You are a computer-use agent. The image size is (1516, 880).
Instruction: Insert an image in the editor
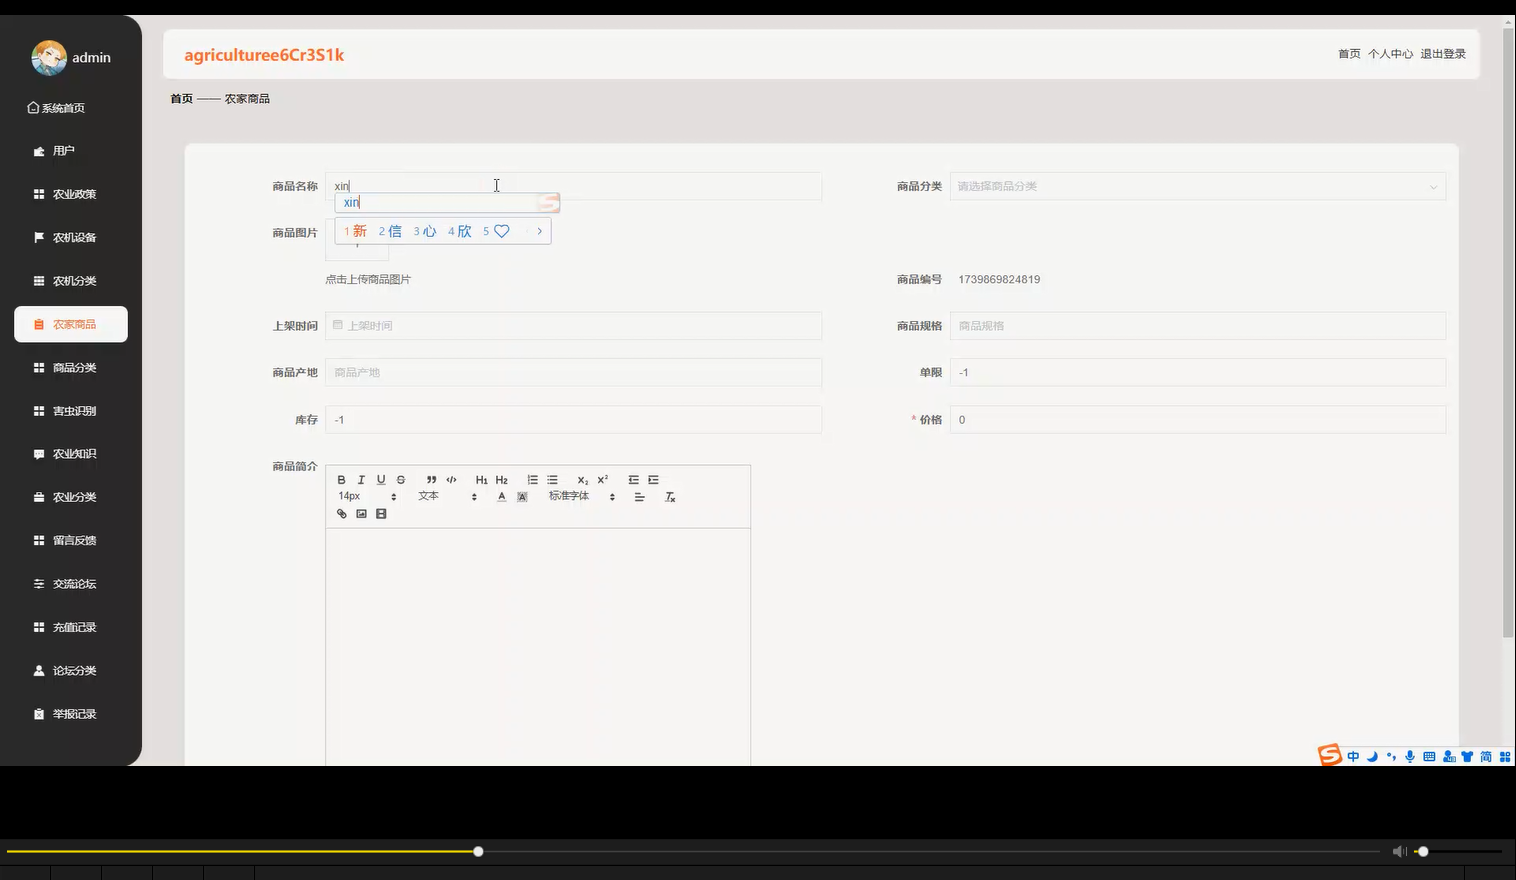[361, 514]
